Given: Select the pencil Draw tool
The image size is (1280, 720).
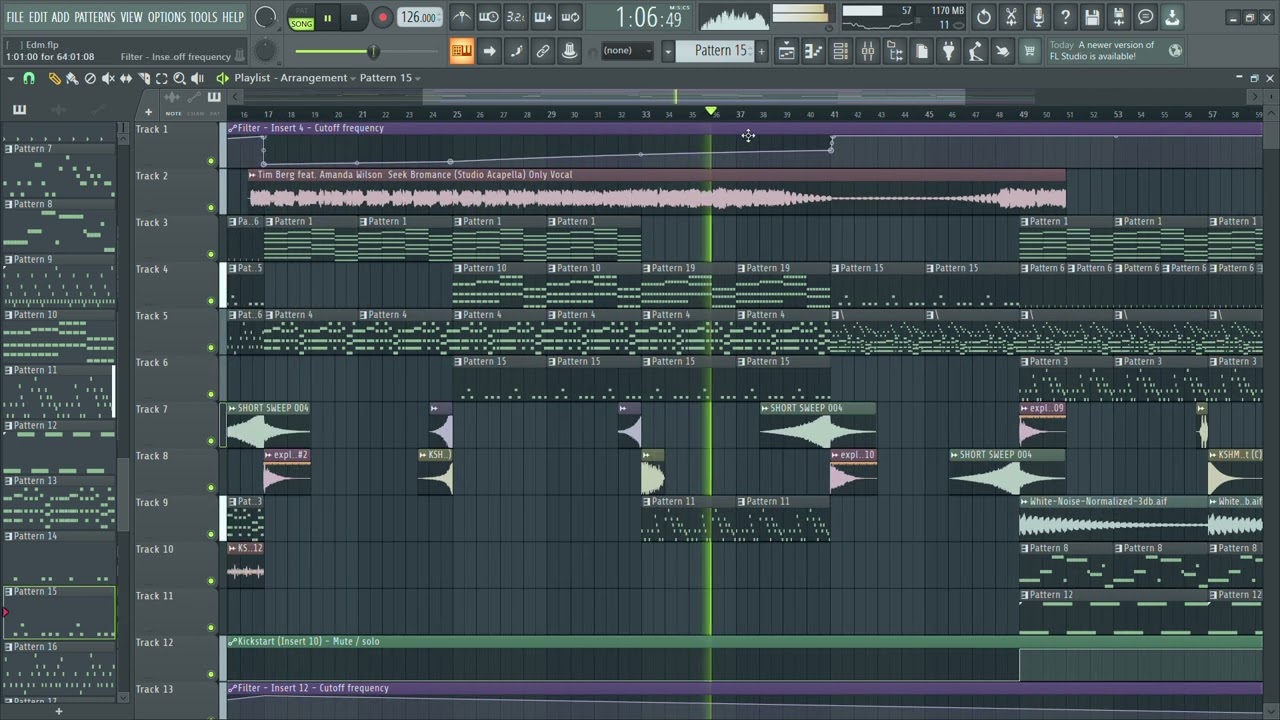Looking at the screenshot, I should [54, 78].
